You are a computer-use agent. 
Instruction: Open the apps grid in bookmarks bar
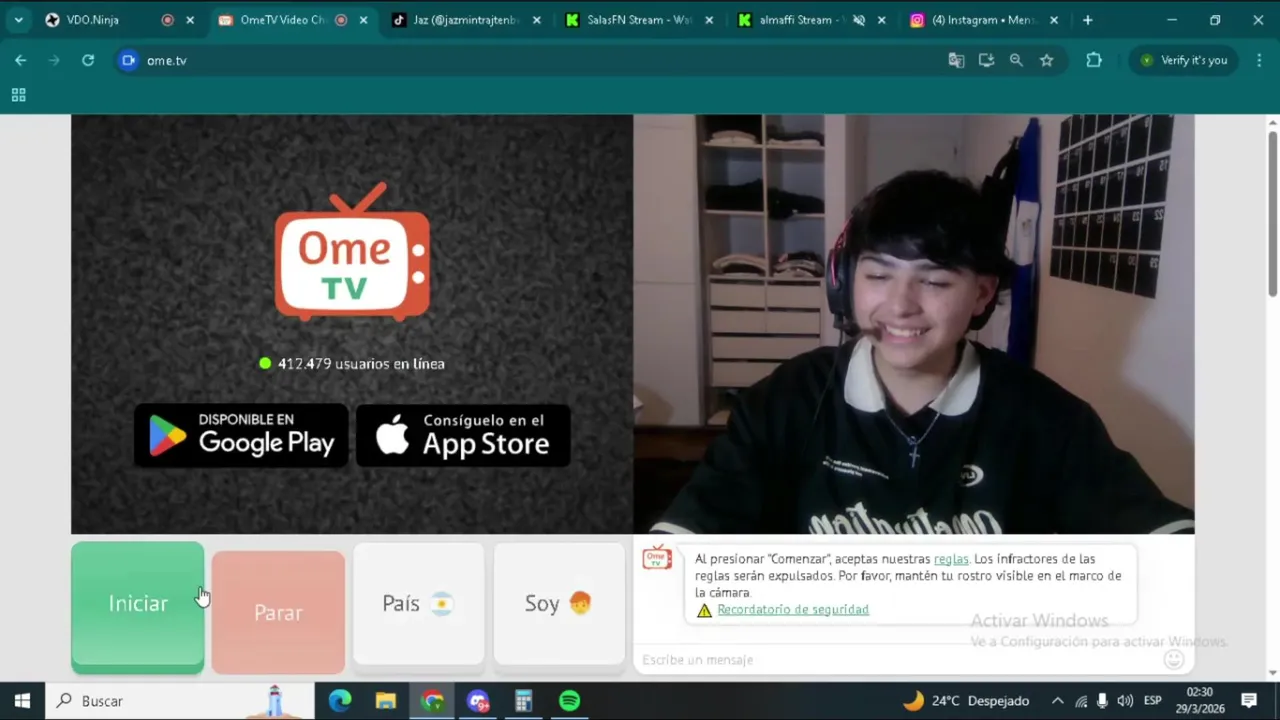click(x=18, y=95)
